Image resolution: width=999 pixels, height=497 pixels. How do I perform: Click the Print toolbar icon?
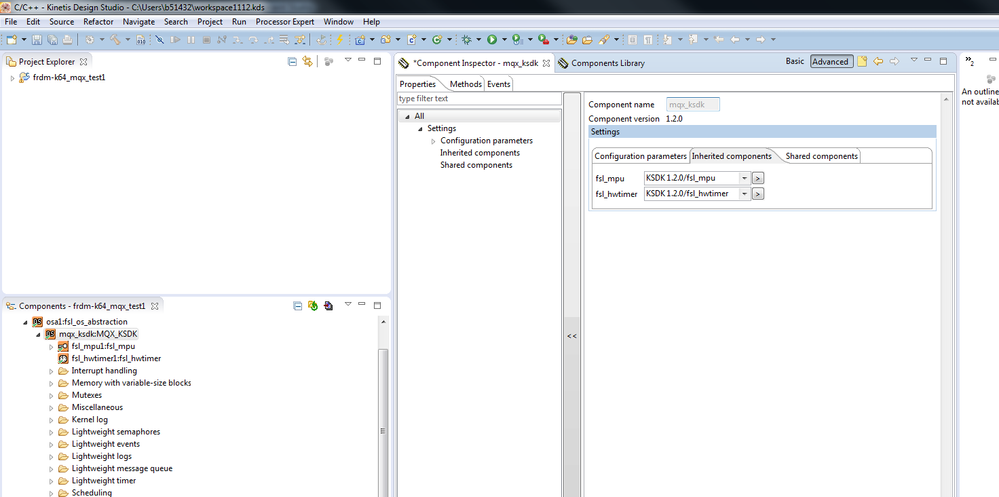(x=67, y=40)
